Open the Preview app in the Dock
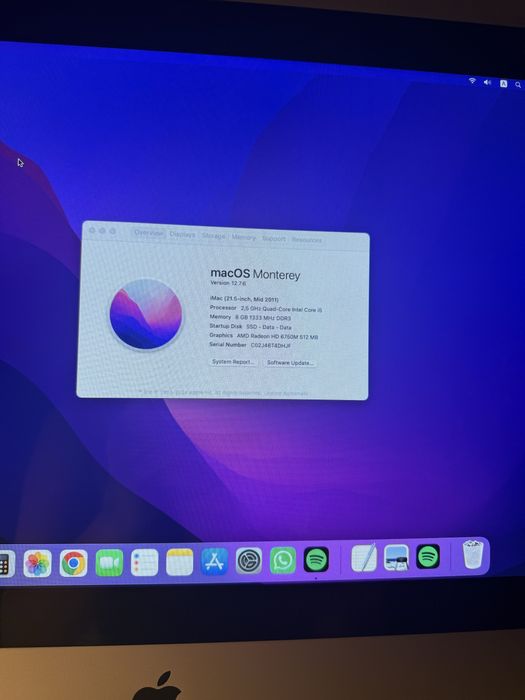525x700 pixels. point(396,558)
